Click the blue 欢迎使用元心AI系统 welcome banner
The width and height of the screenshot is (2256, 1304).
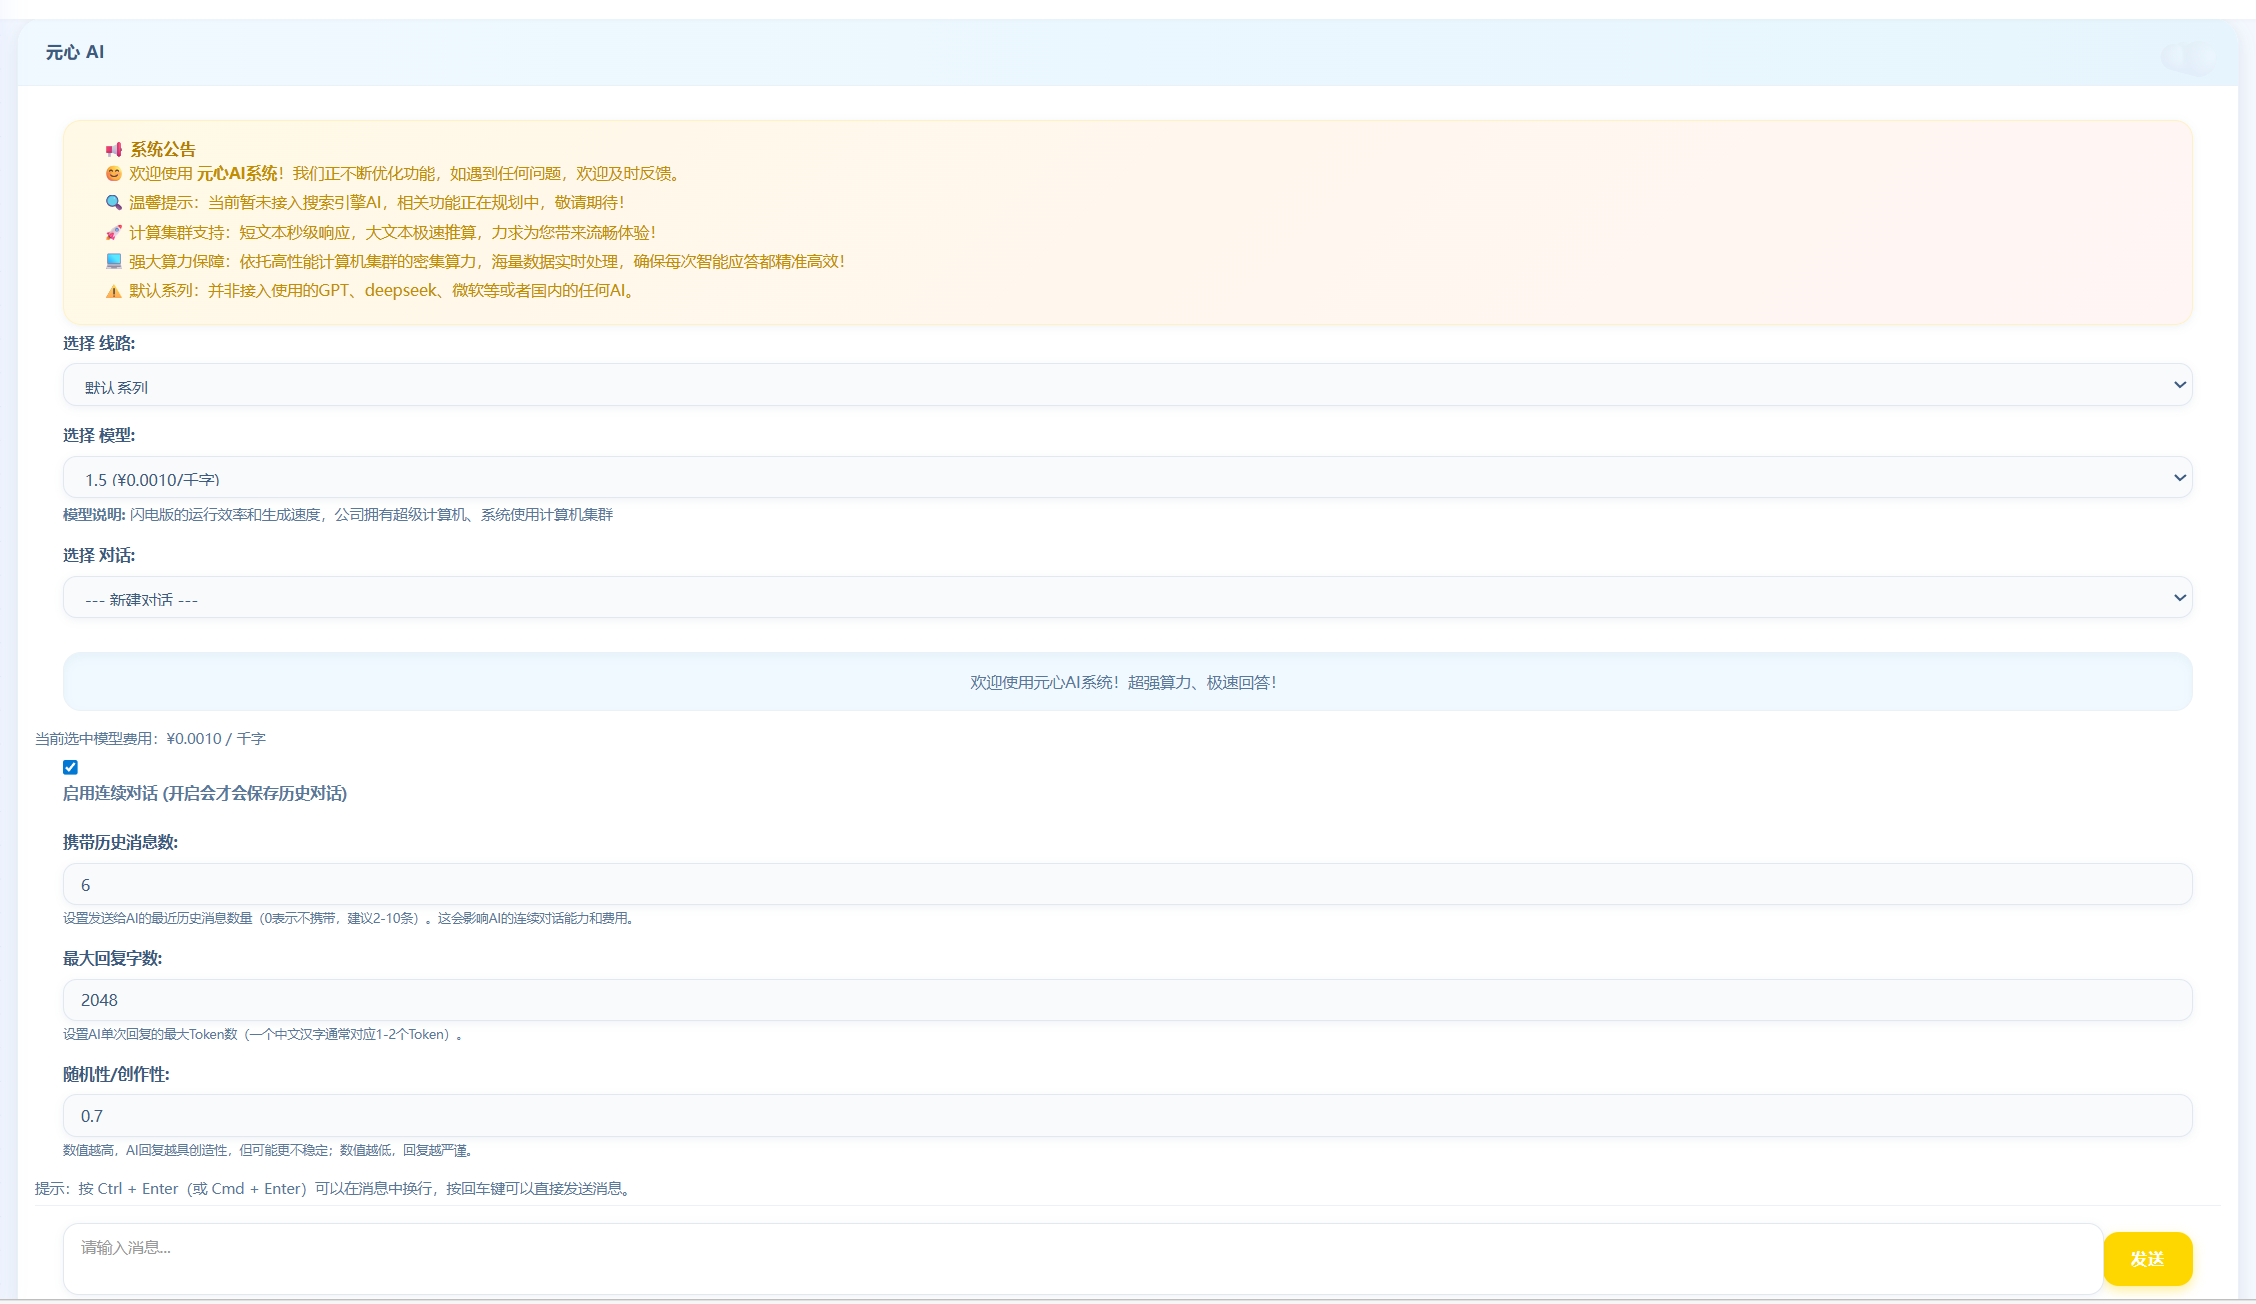pos(1127,682)
